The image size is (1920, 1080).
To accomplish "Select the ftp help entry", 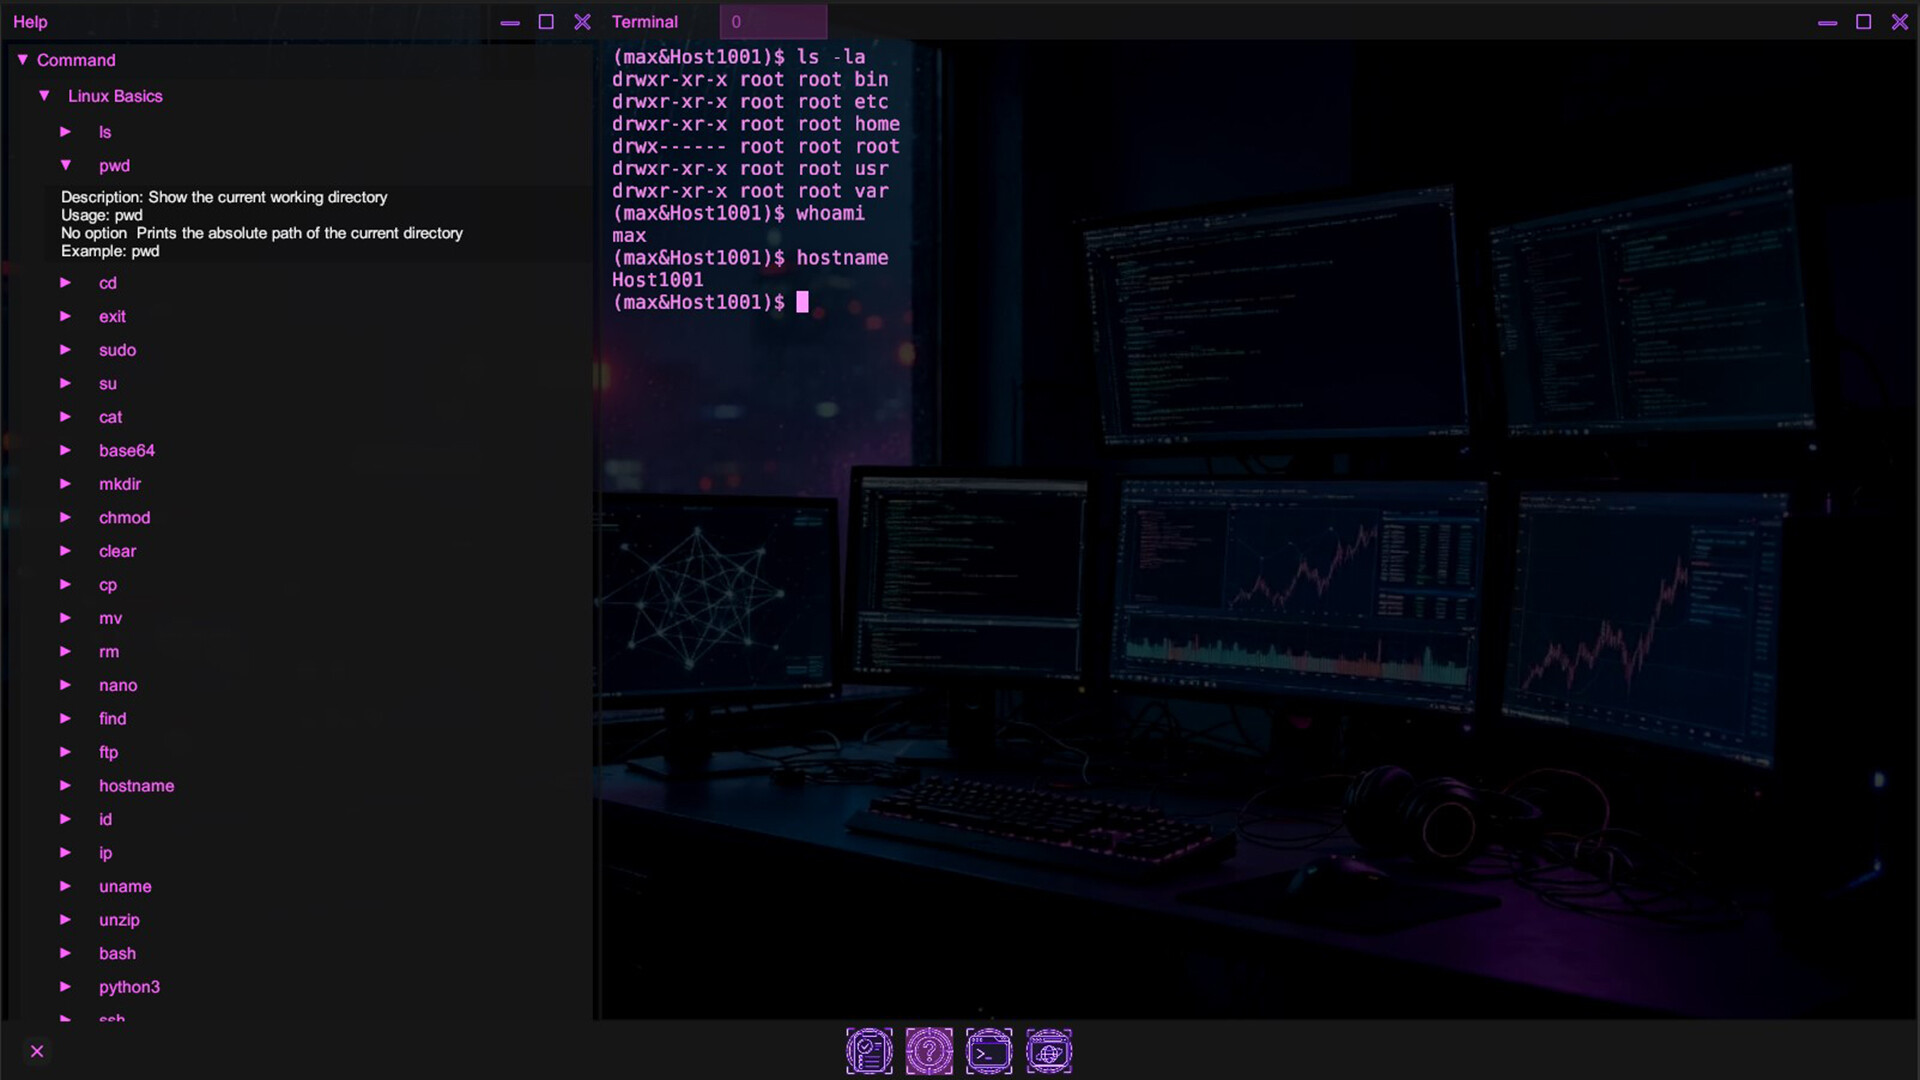I will click(x=108, y=752).
